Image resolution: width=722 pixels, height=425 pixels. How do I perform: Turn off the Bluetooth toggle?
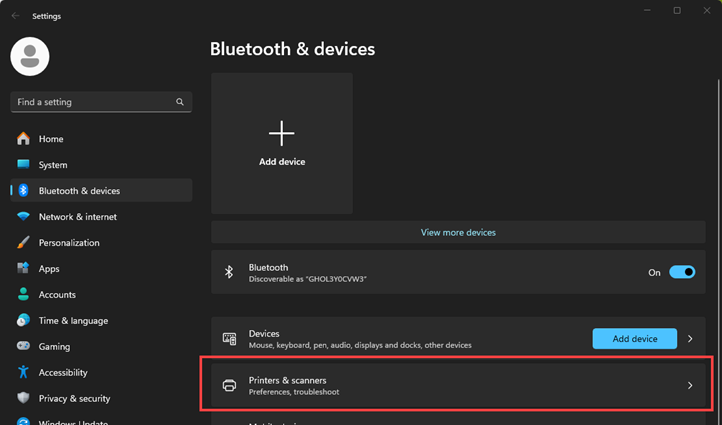click(x=682, y=272)
